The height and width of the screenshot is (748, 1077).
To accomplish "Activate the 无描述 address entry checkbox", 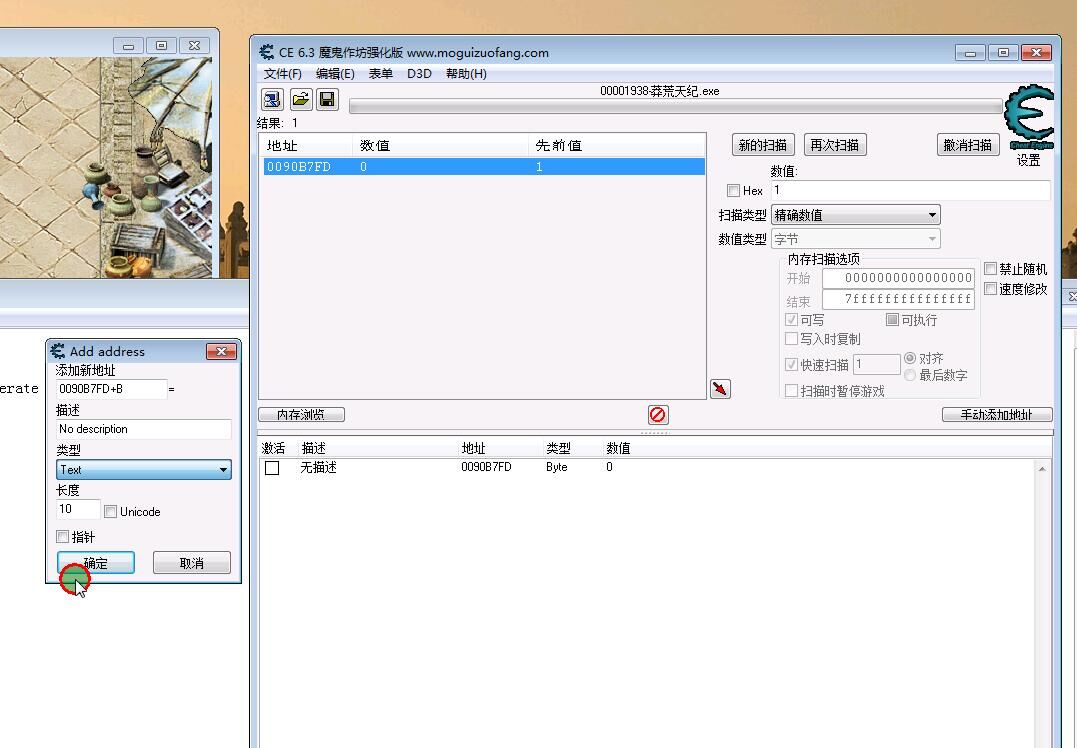I will 272,468.
